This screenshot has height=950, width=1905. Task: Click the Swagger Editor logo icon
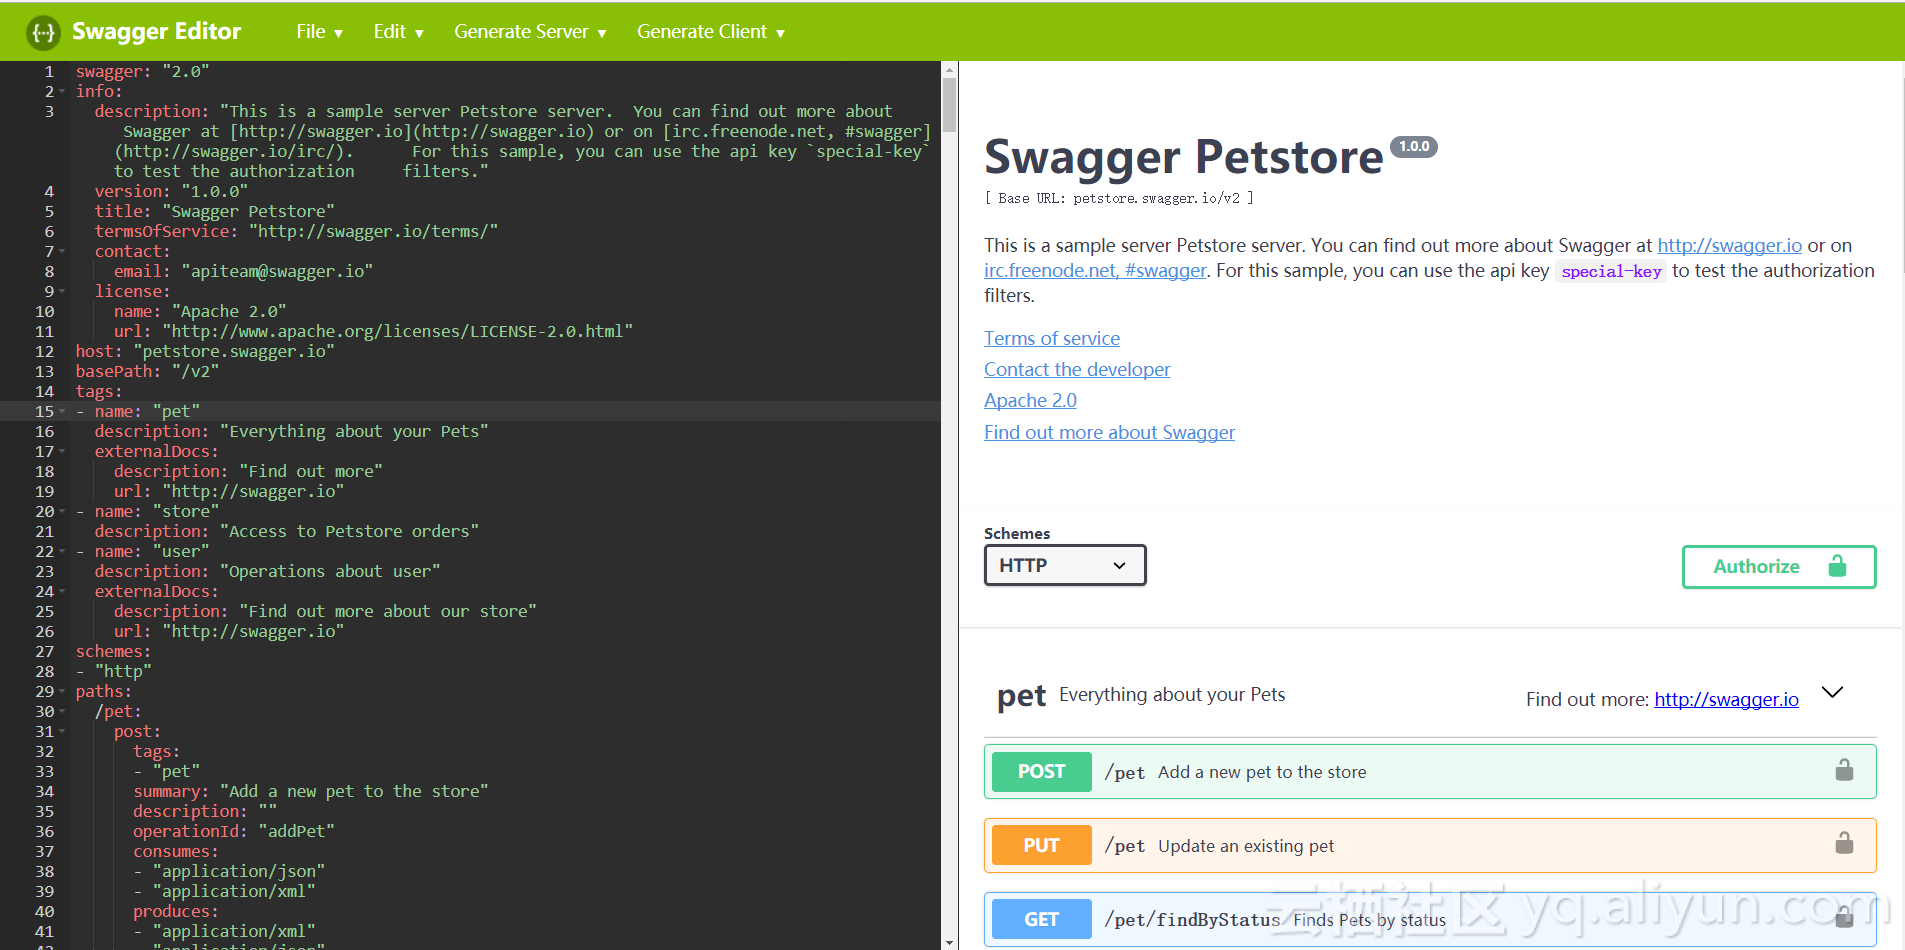pyautogui.click(x=43, y=32)
